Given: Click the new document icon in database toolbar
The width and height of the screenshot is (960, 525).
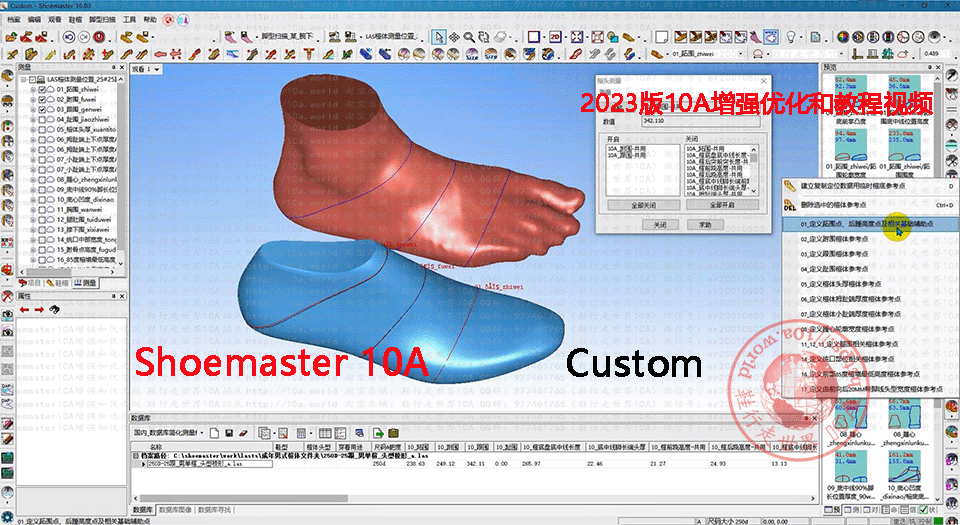Looking at the screenshot, I should 214,433.
